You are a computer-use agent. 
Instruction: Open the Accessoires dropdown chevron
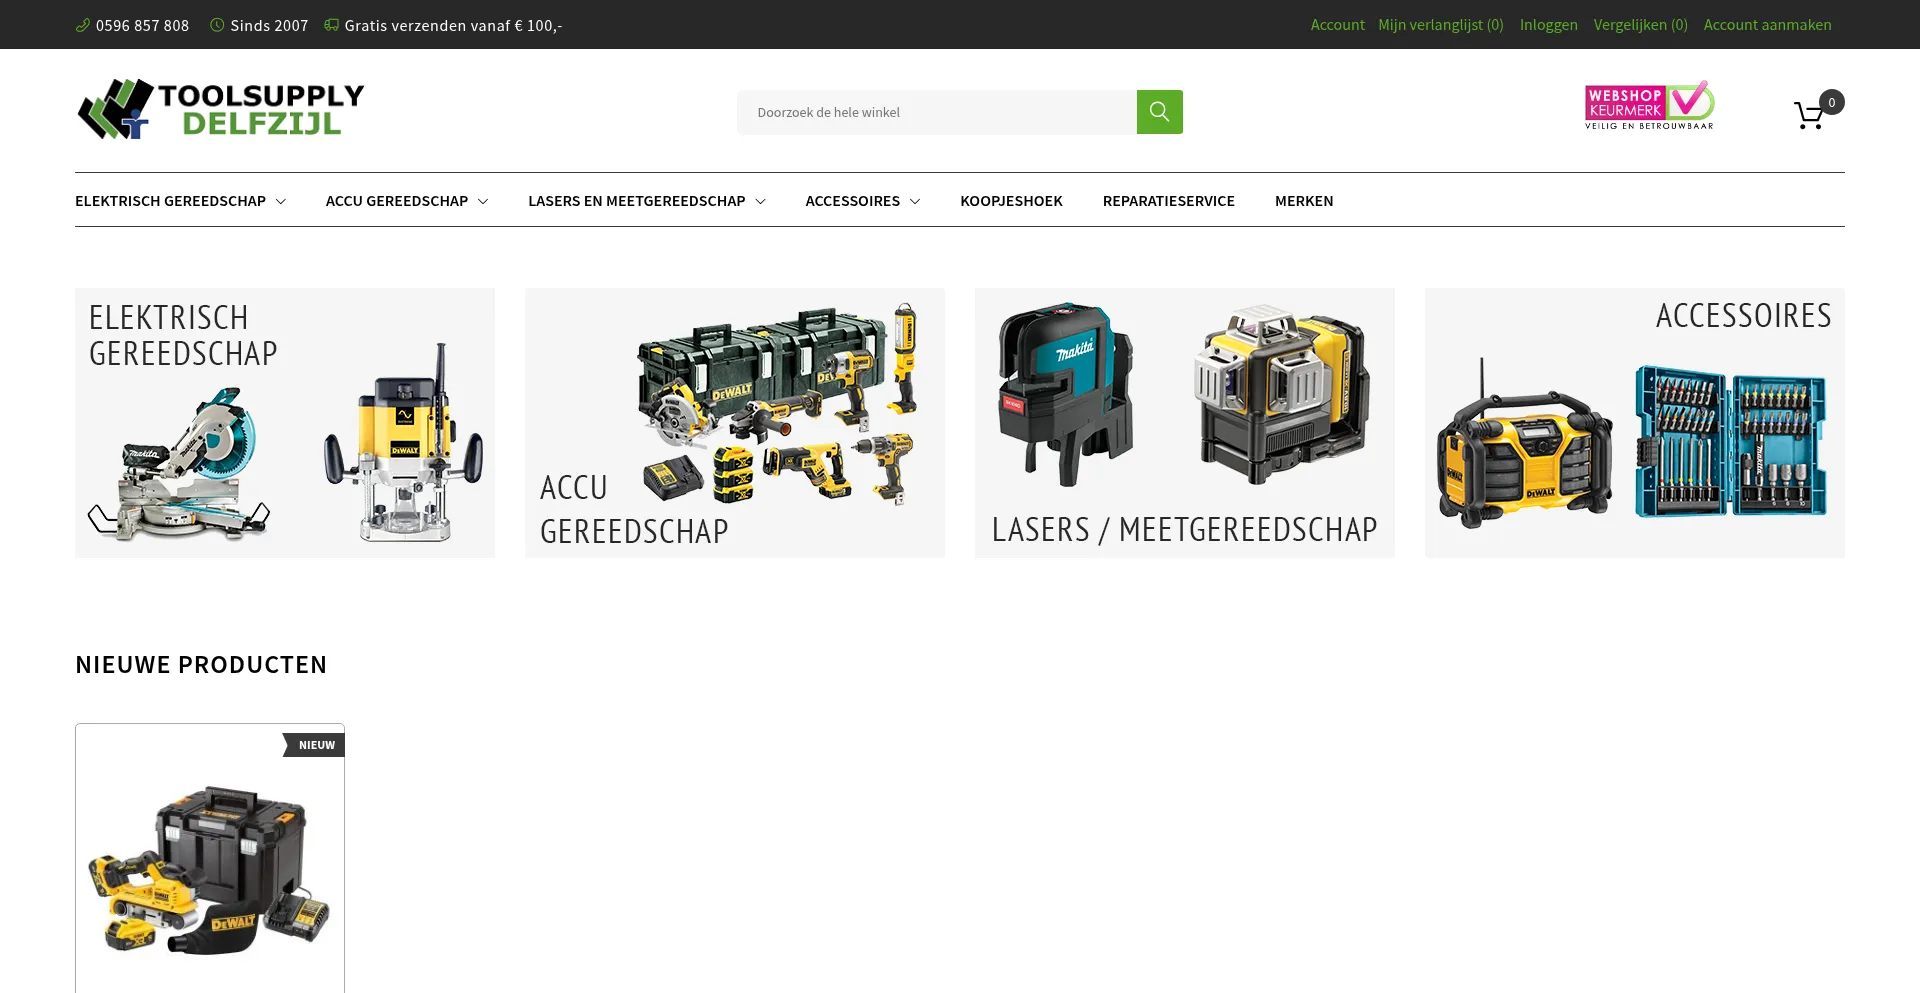point(914,201)
